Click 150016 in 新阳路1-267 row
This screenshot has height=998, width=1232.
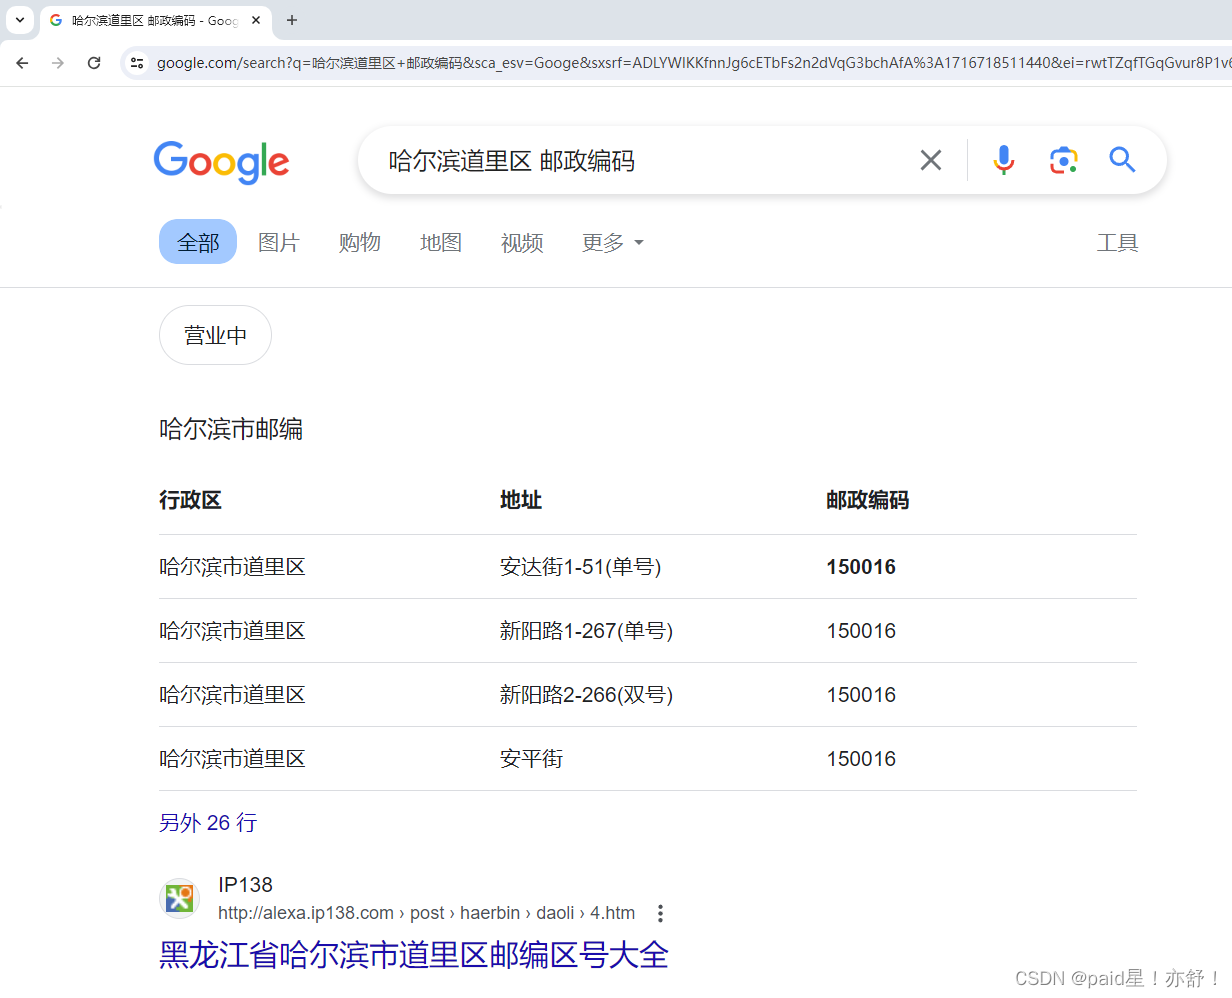coord(861,631)
